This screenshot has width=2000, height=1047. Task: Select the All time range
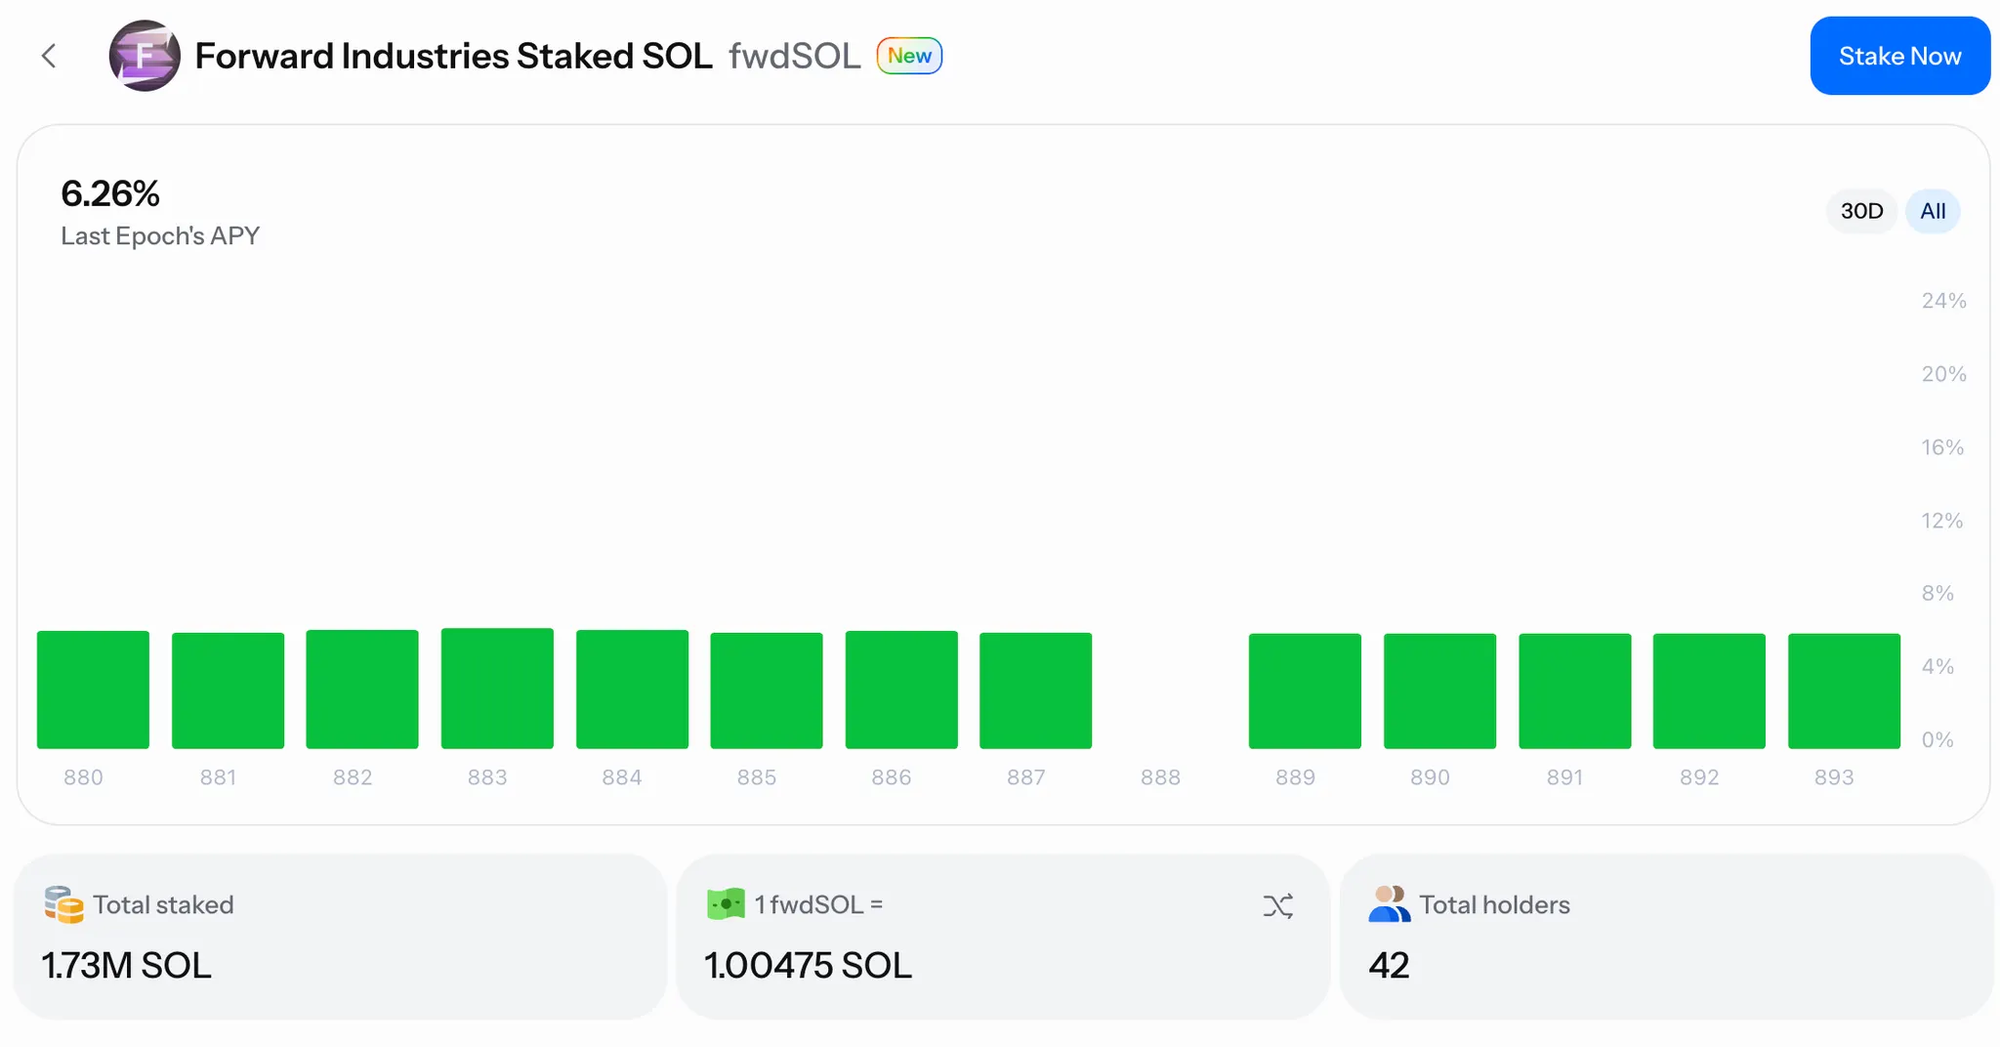coord(1932,211)
